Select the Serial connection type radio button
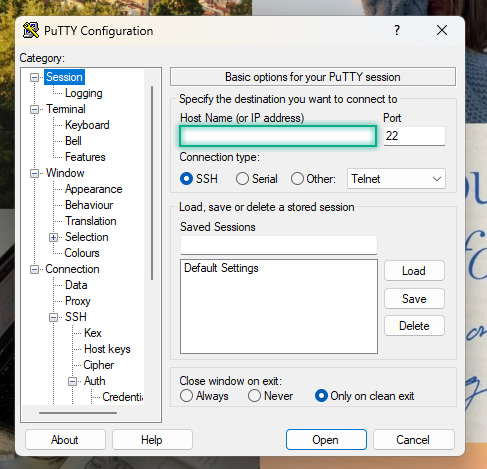The image size is (487, 469). 242,179
